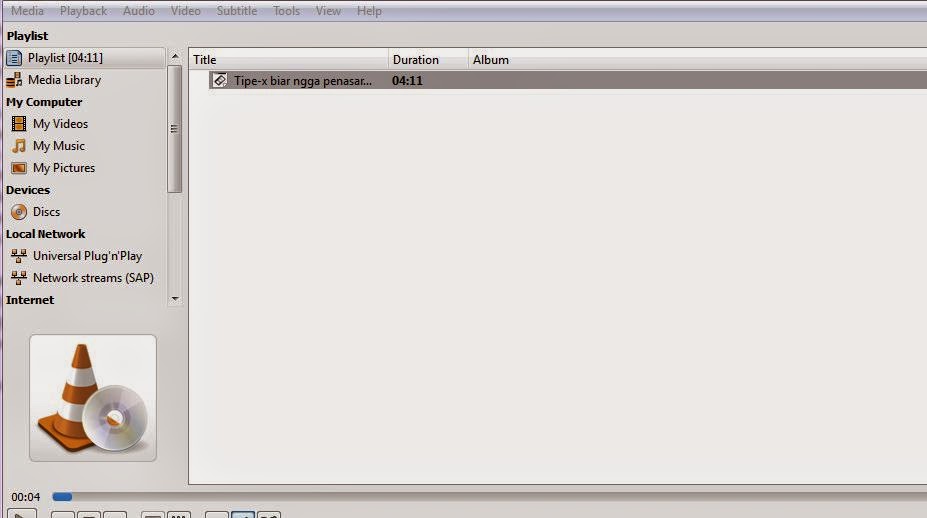The width and height of the screenshot is (927, 518).
Task: Click the picture icon for My Pictures
Action: (19, 168)
